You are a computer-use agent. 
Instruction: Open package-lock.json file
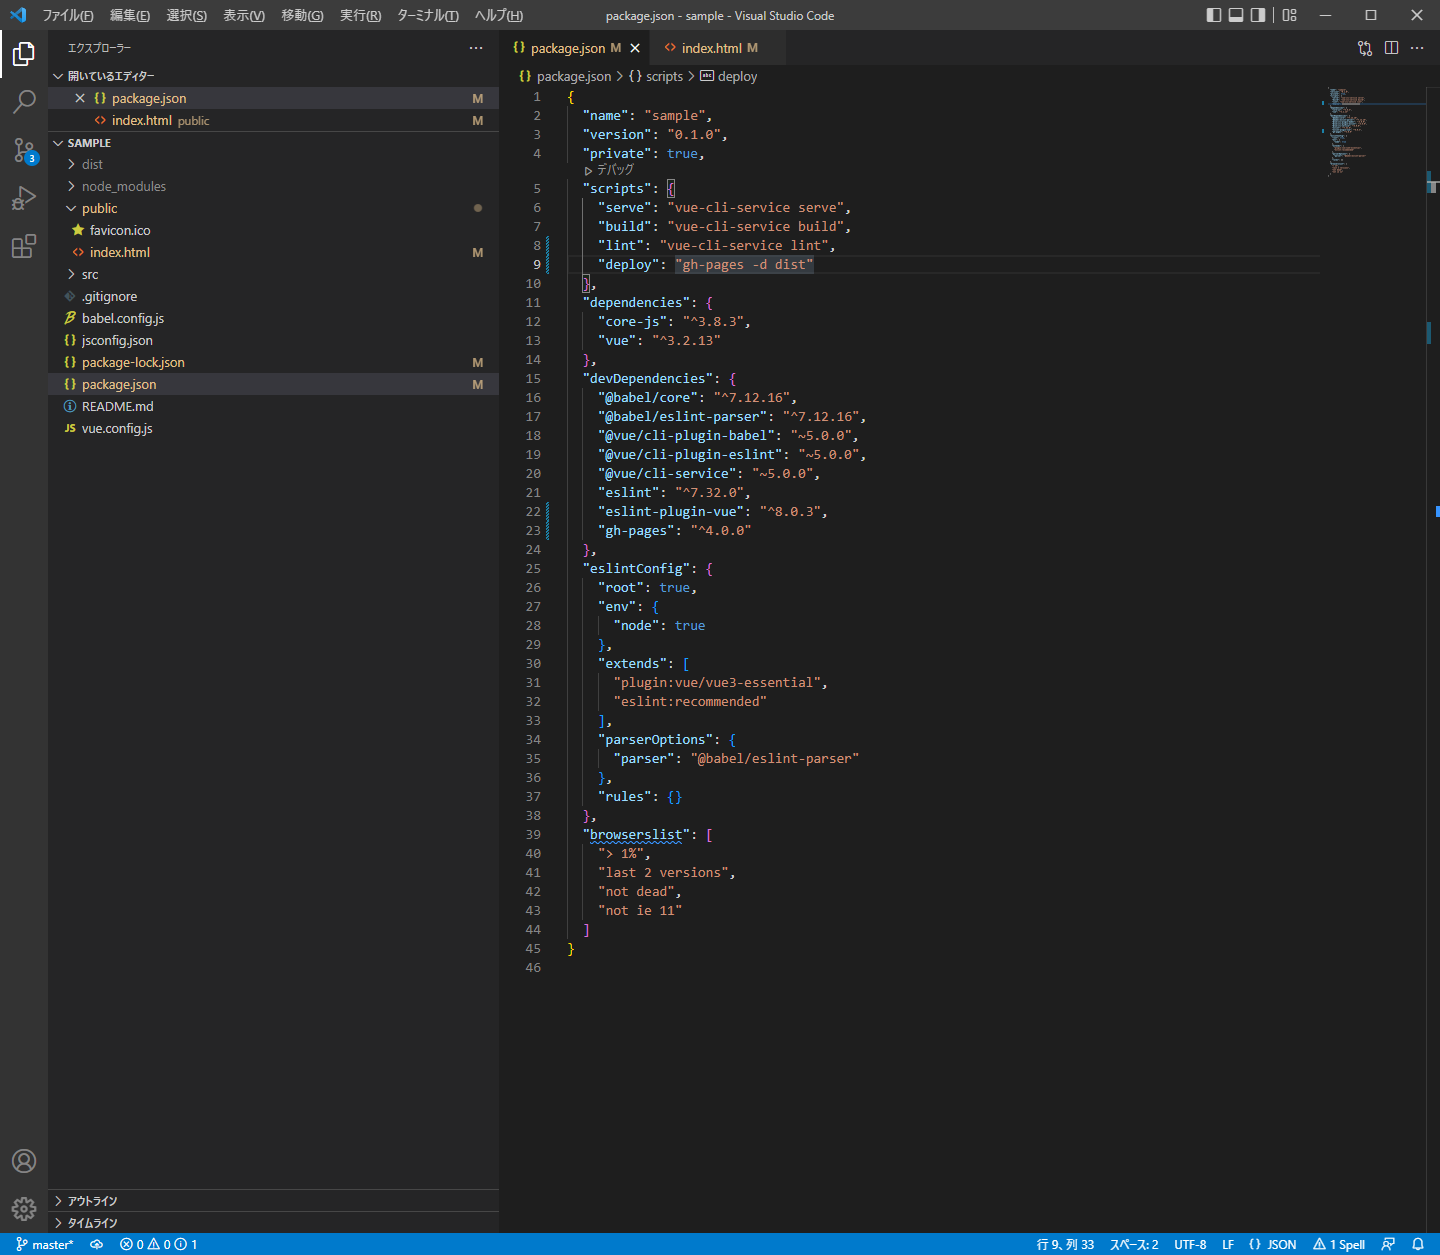pos(273,362)
